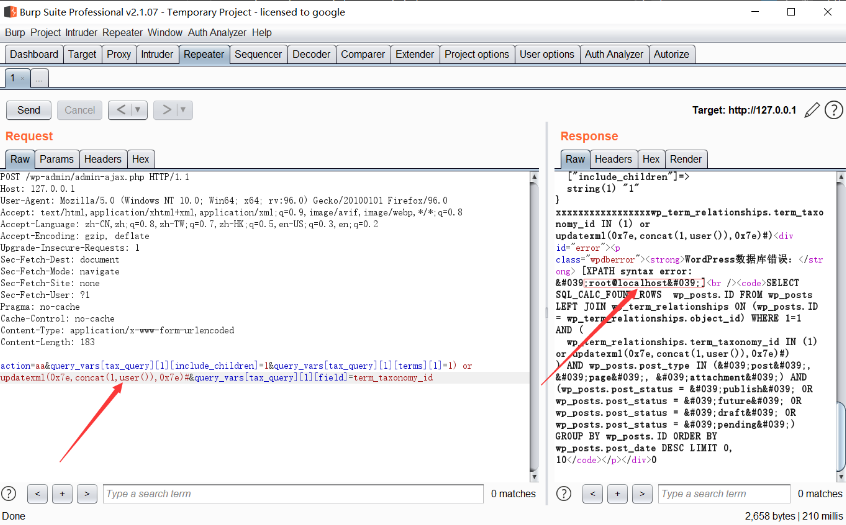The image size is (846, 525).
Task: Click down arrow of response scrollbar
Action: point(841,477)
